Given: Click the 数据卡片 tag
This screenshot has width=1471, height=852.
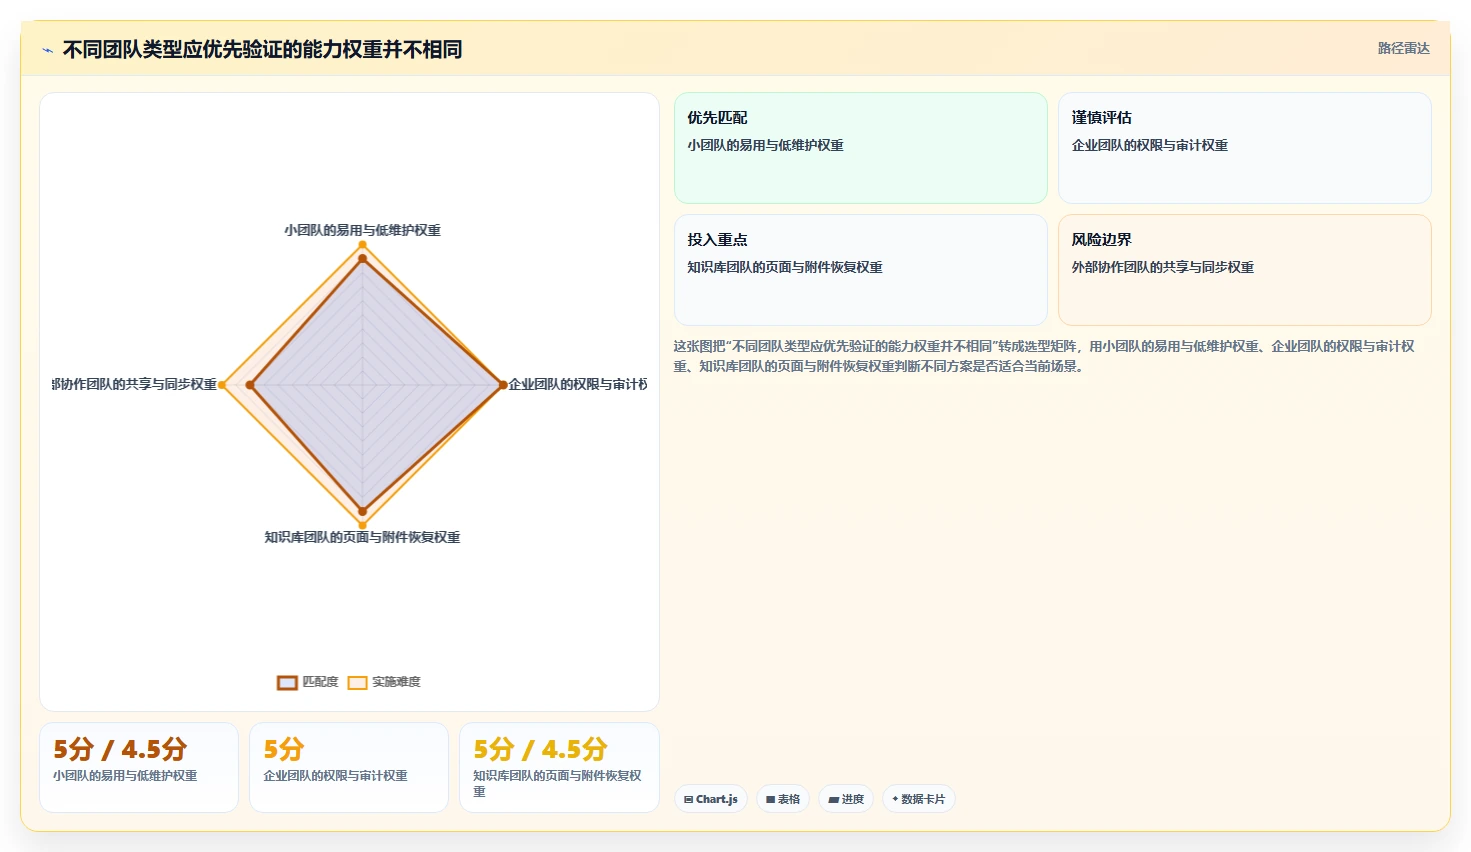Looking at the screenshot, I should point(918,799).
